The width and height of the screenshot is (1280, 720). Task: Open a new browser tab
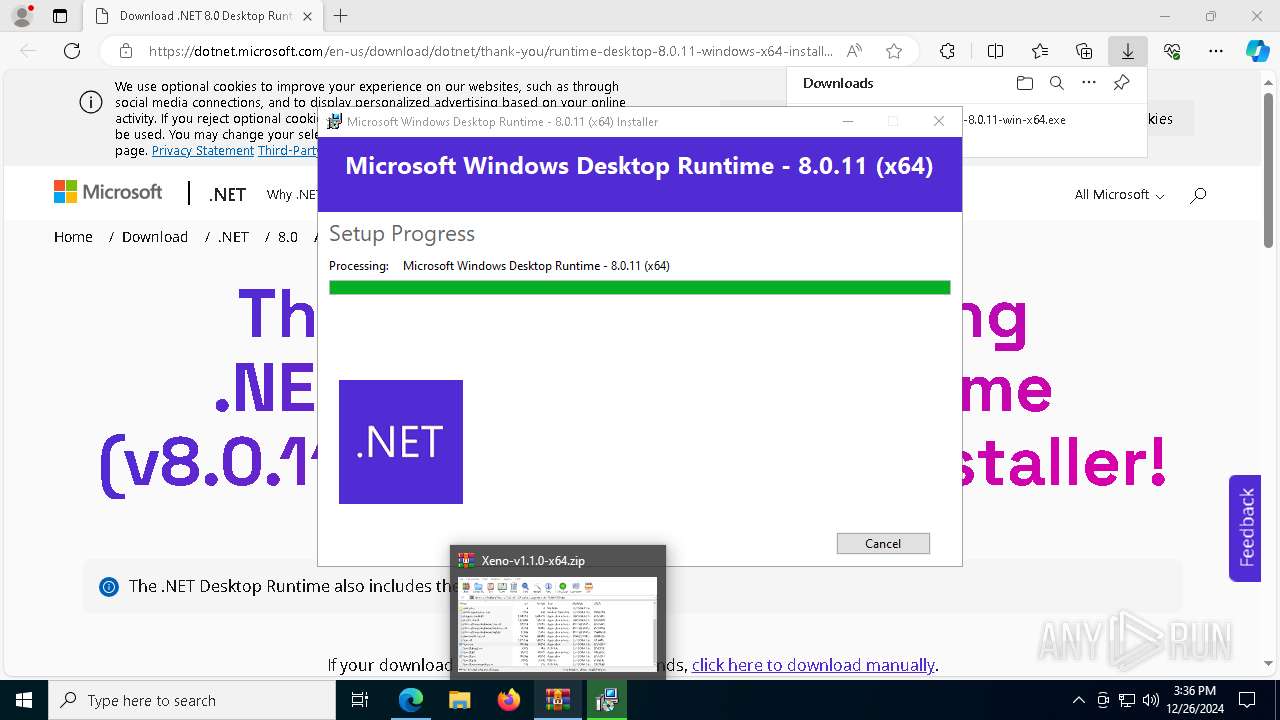point(341,16)
